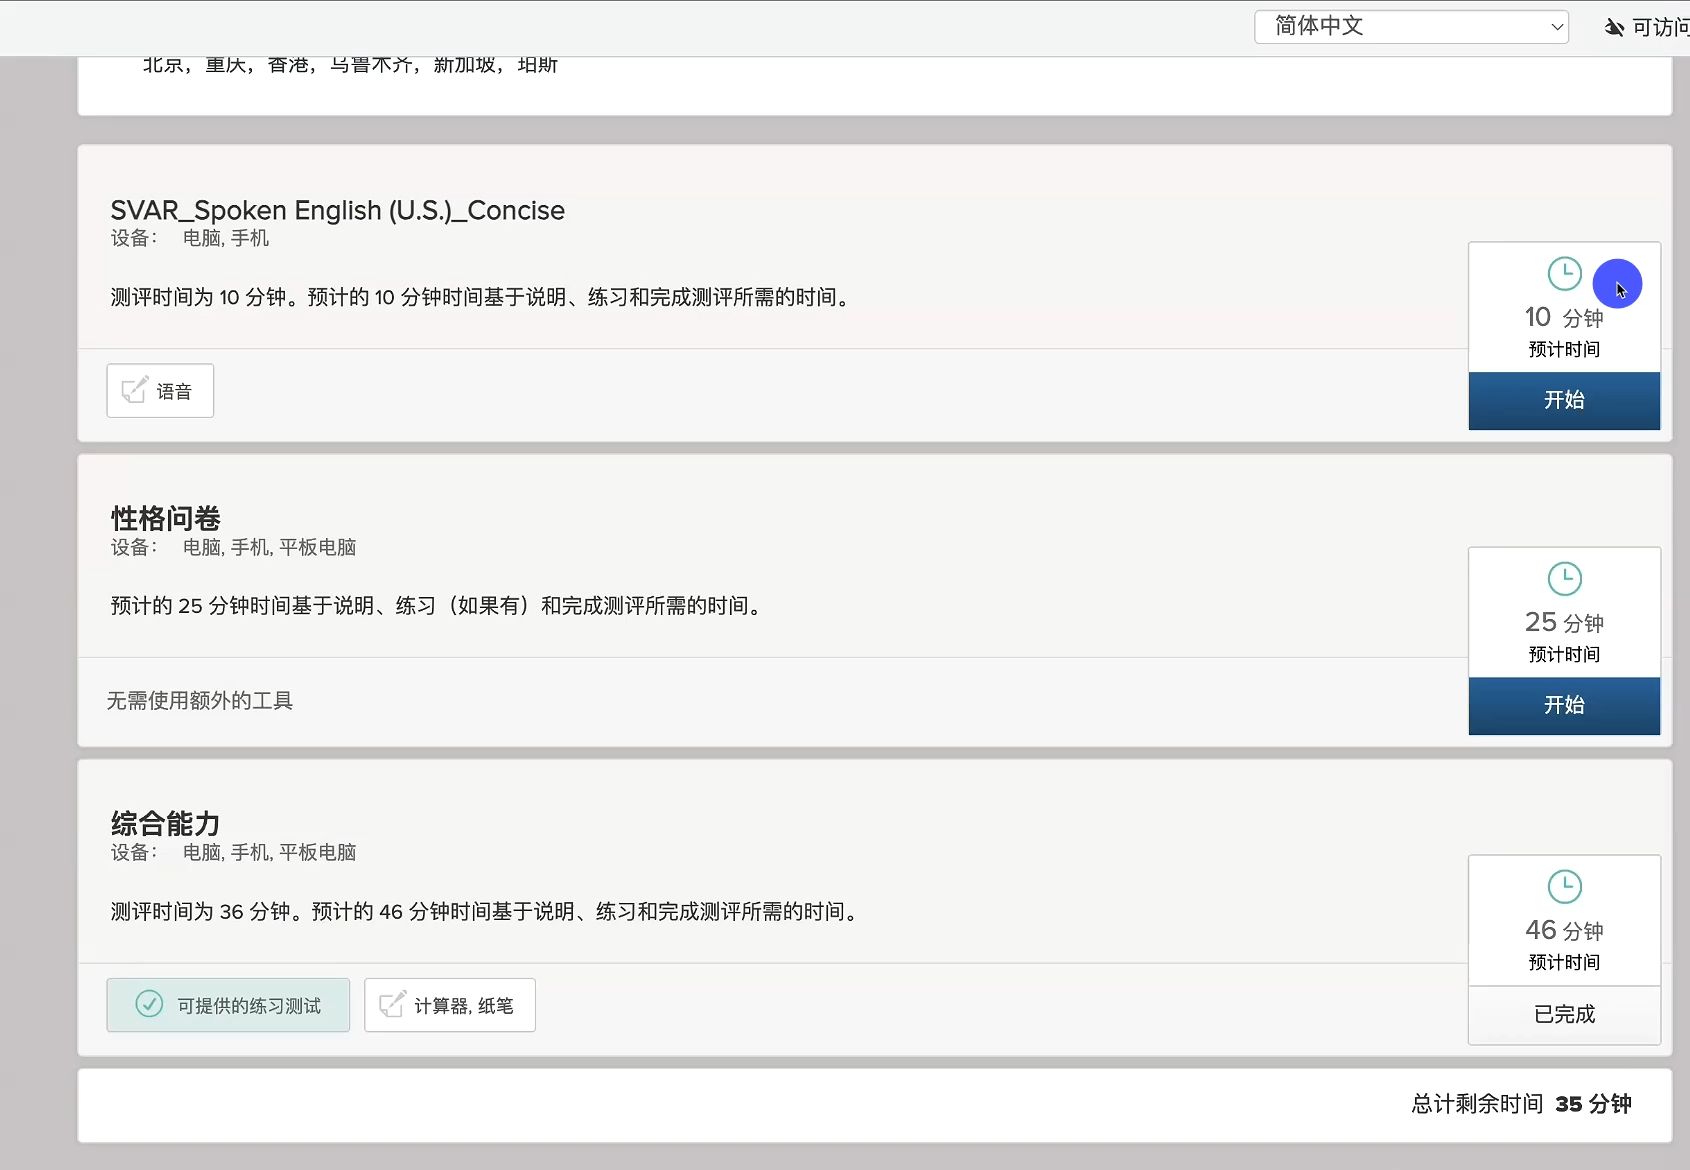Screen dimensions: 1690x1170
Task: Click device text under 综合能力
Action: coord(269,852)
